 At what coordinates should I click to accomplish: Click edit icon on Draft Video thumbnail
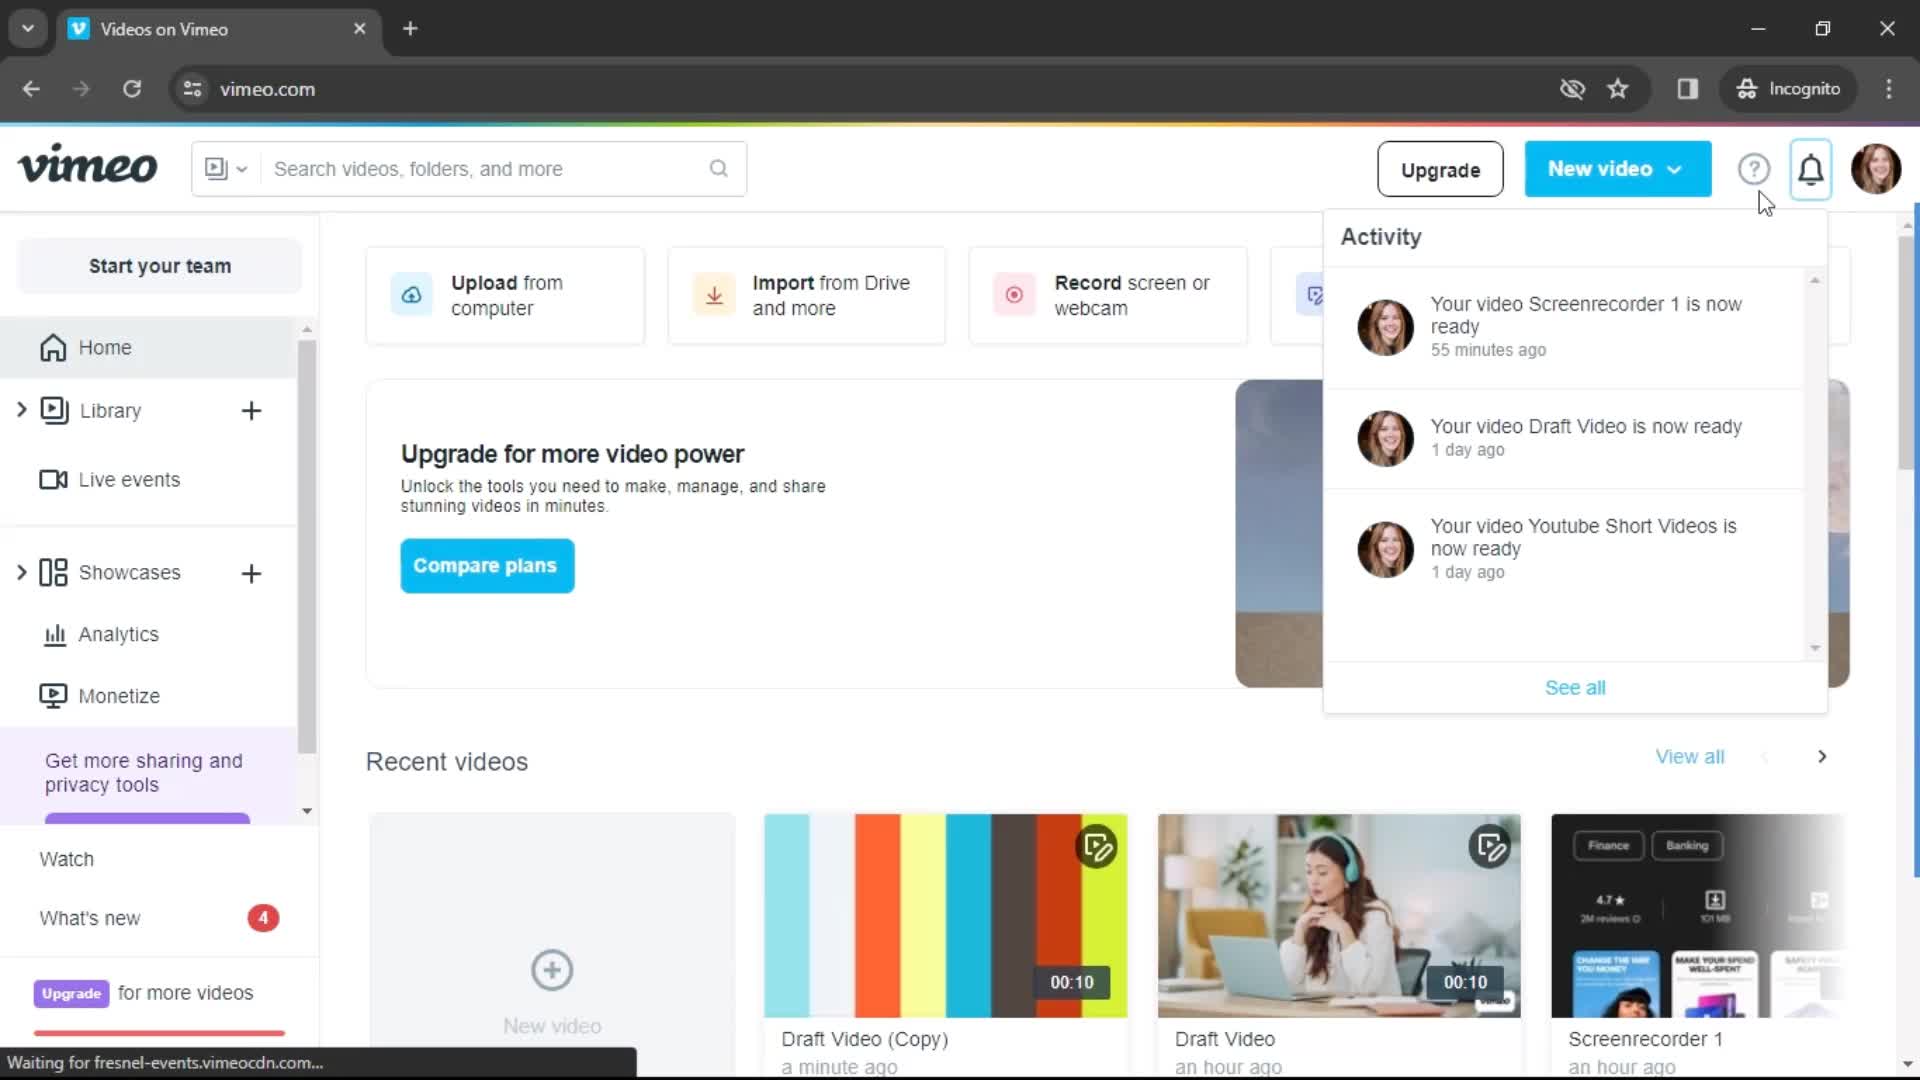click(1490, 847)
